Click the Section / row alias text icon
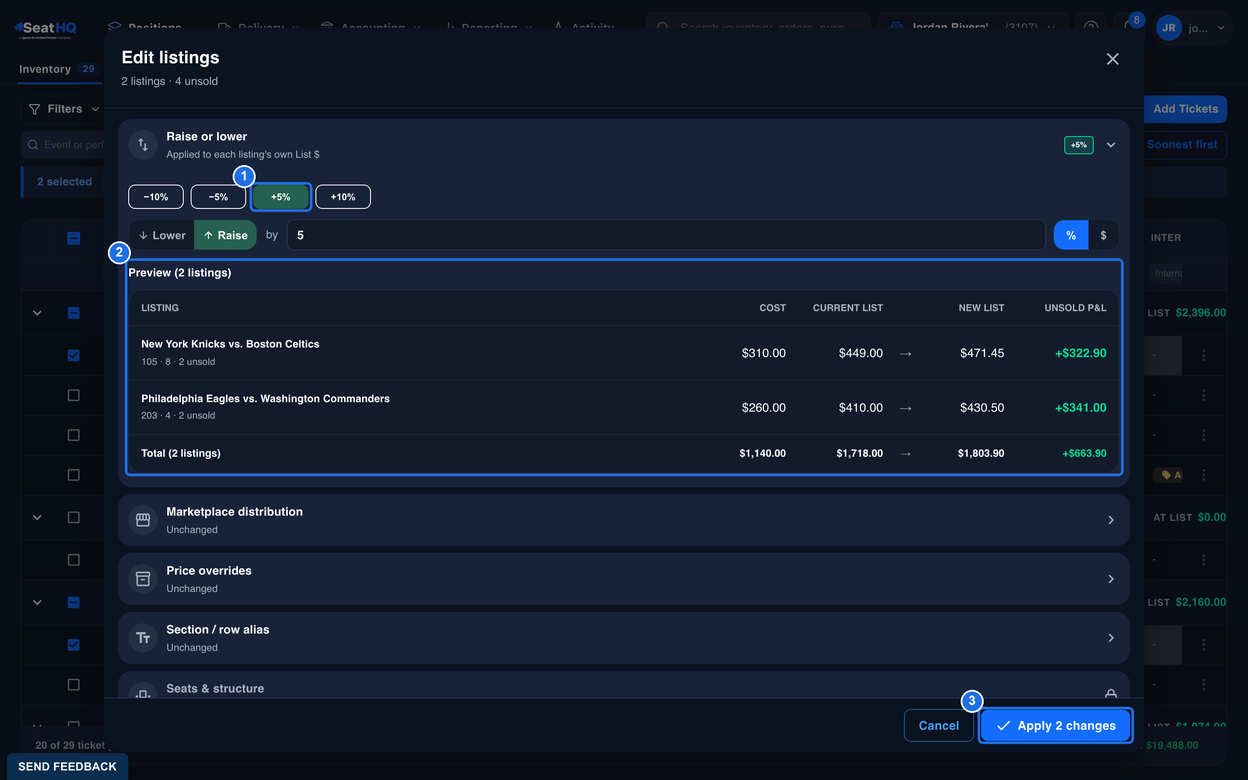The image size is (1248, 780). pos(143,638)
